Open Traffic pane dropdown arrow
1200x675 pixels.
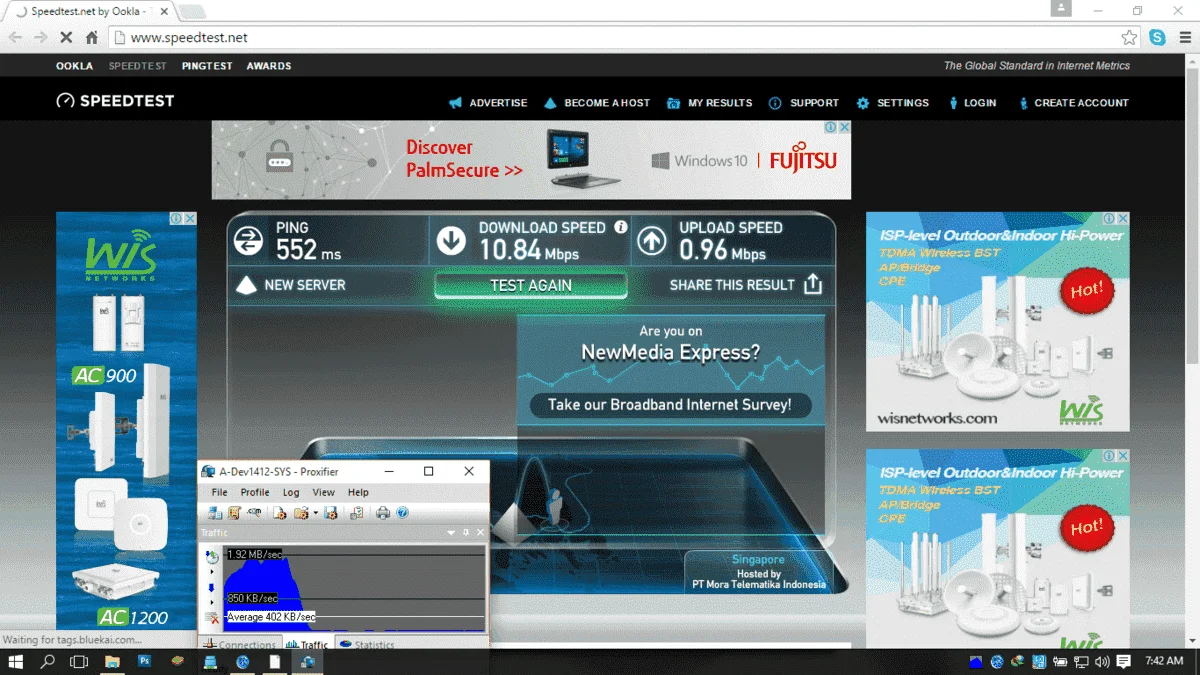[451, 533]
